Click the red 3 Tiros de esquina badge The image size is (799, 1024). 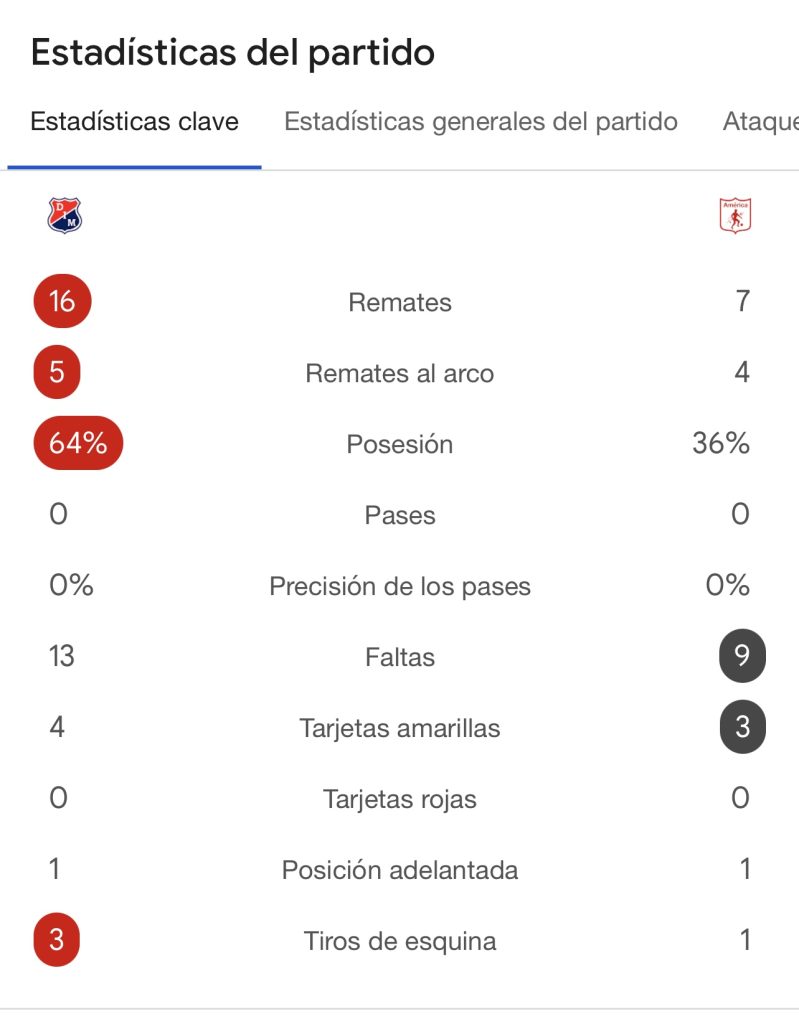pyautogui.click(x=56, y=940)
